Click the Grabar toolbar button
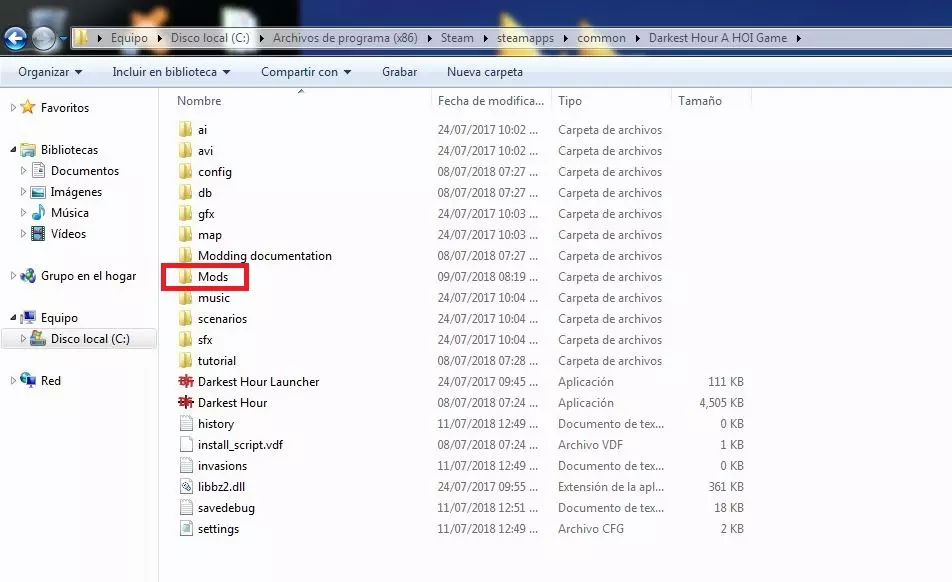 click(x=400, y=72)
